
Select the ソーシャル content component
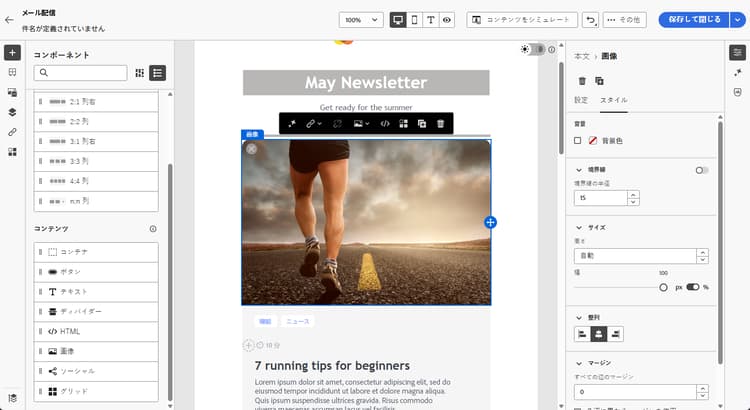tap(96, 371)
